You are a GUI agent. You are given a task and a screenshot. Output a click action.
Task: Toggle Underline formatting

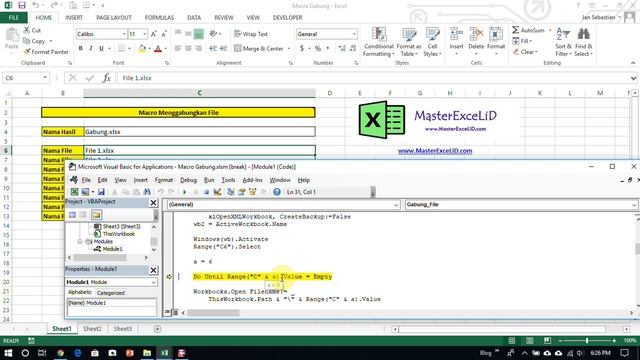tap(101, 49)
